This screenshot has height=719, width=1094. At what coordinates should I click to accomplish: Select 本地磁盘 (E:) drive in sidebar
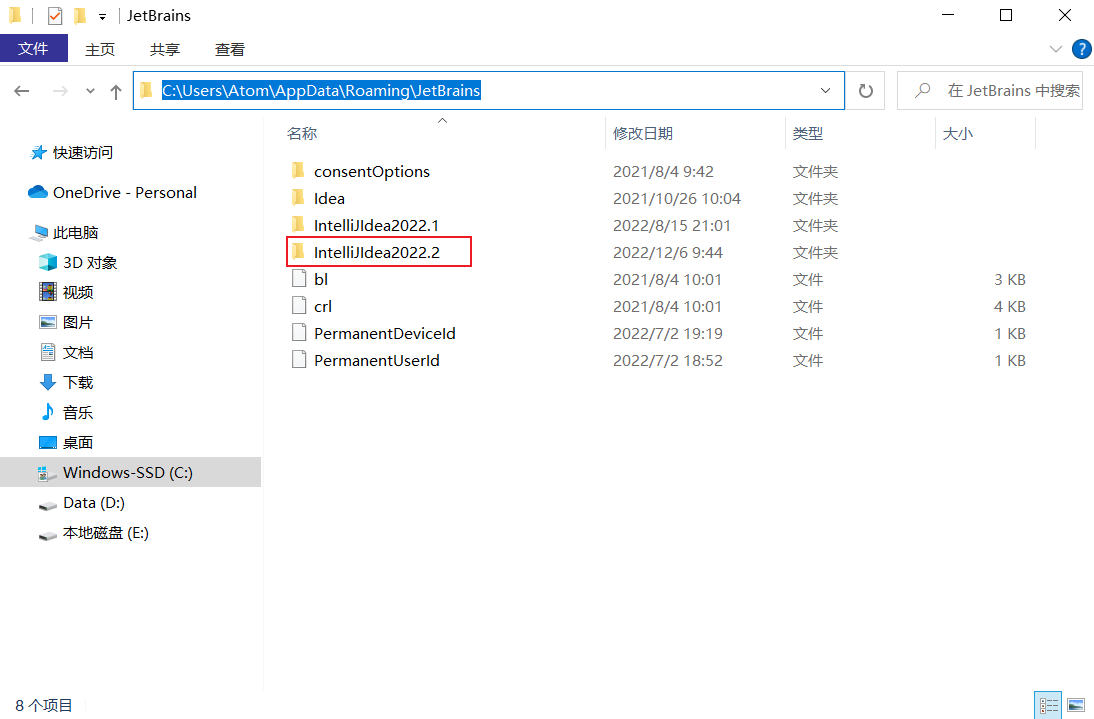(x=105, y=533)
